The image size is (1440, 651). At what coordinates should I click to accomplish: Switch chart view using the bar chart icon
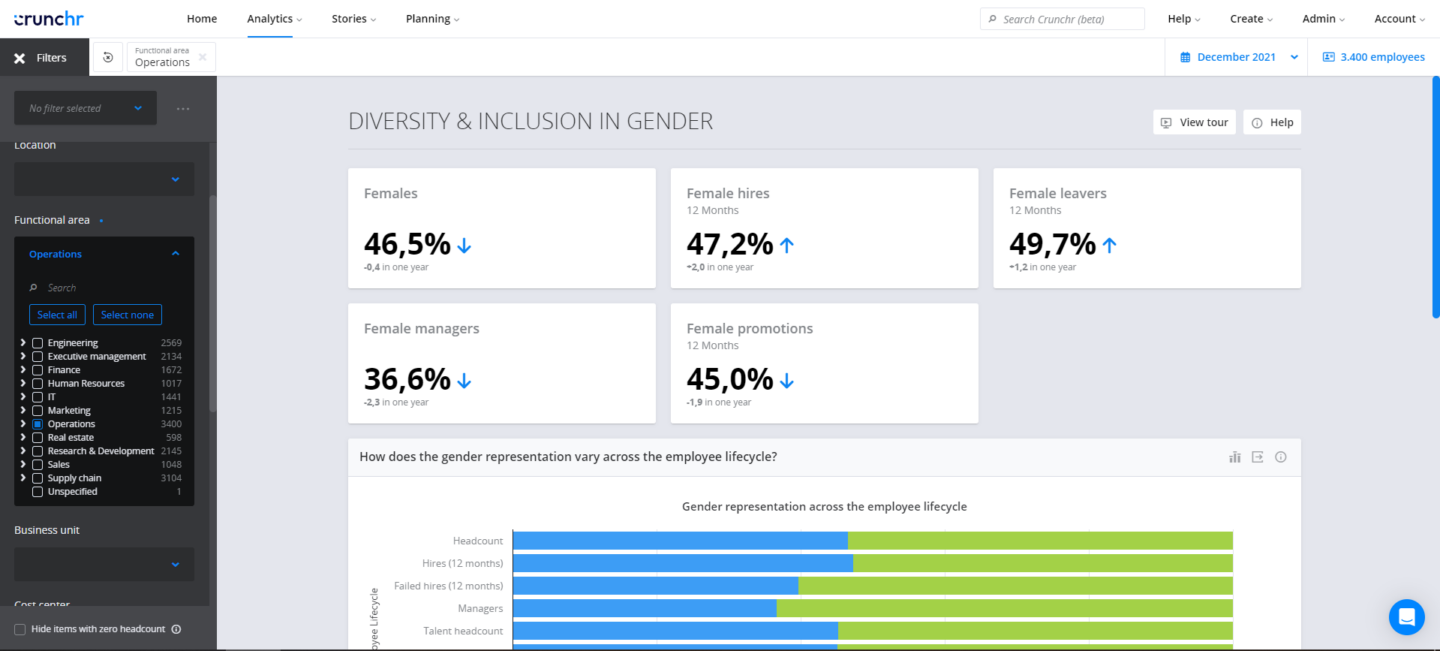coord(1235,457)
